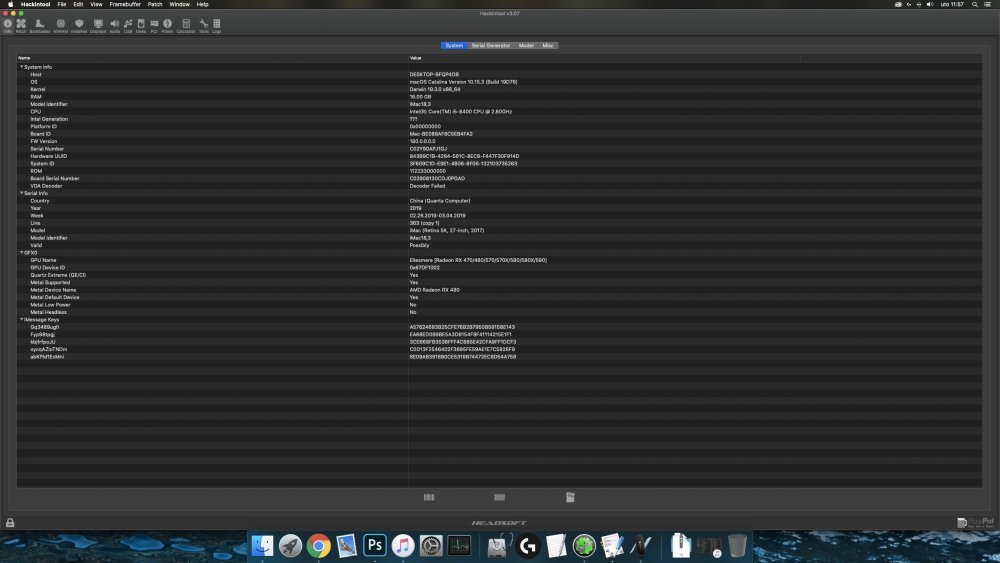
Task: Open the Installed kexts toolbar section
Action: [79, 26]
